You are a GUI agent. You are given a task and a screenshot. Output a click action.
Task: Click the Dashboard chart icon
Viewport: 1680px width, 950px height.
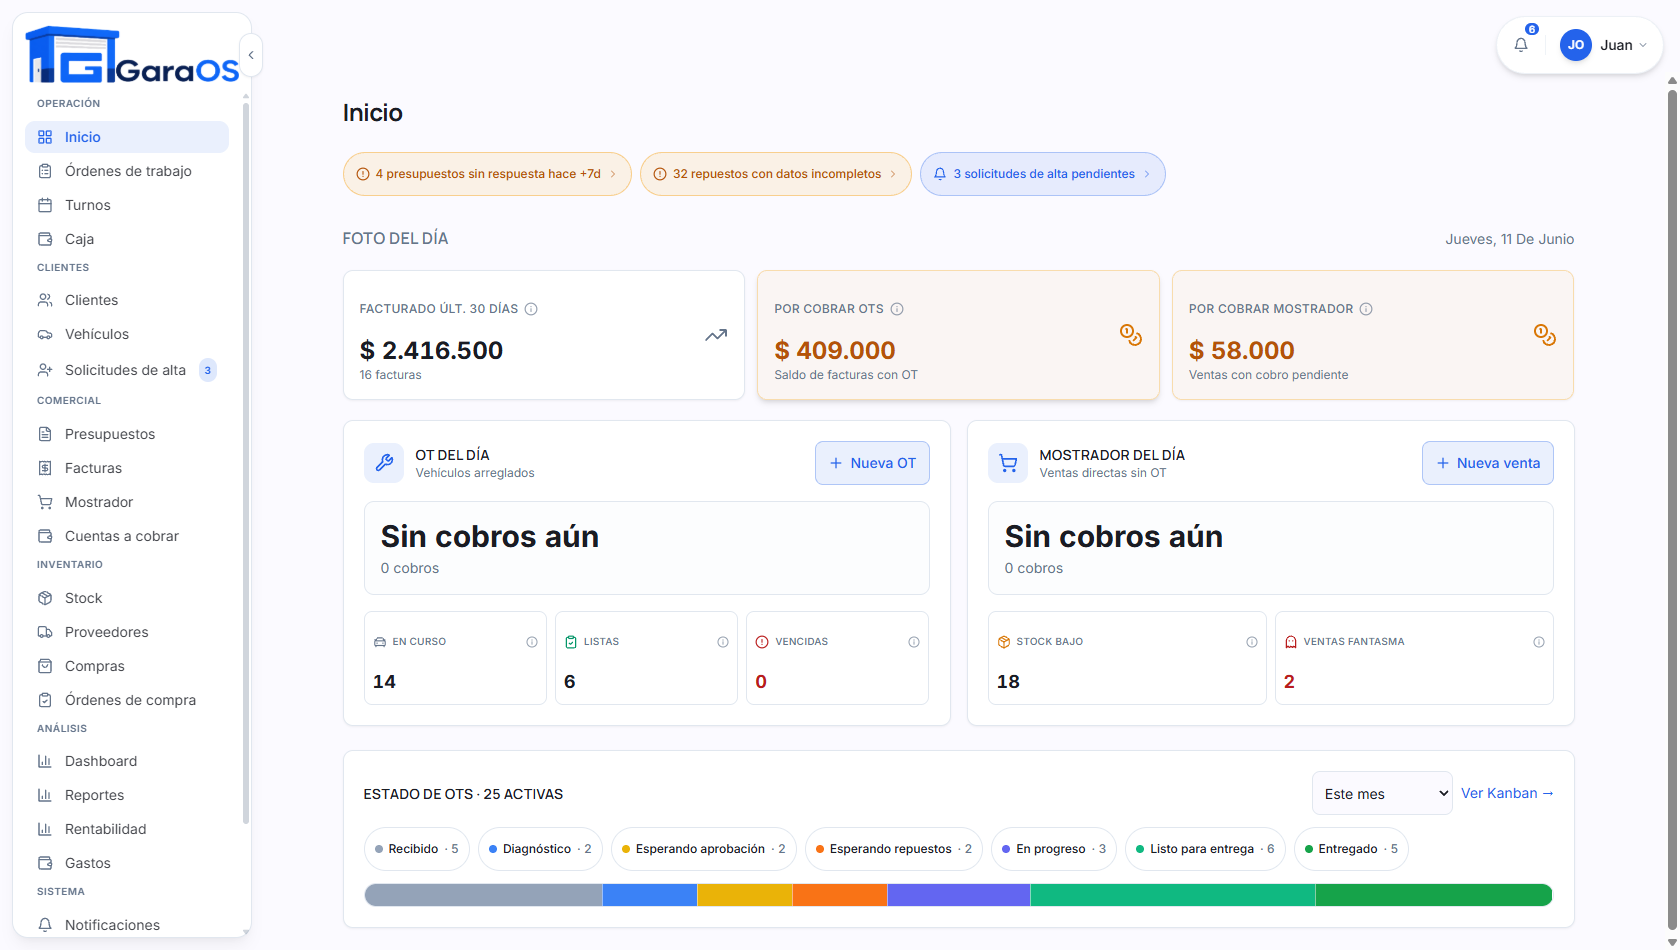(x=45, y=761)
